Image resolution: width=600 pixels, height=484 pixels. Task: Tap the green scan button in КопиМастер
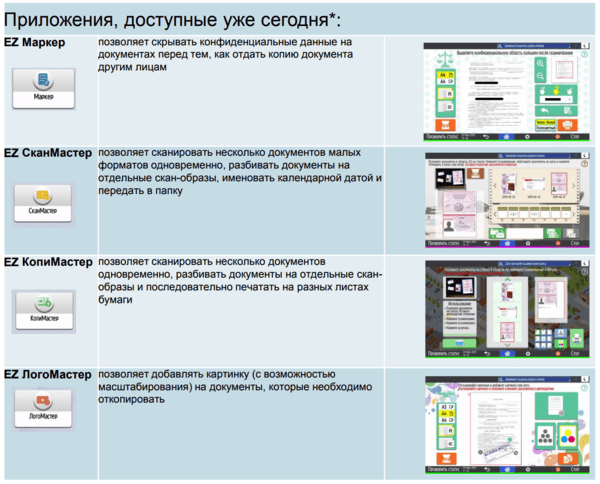pyautogui.click(x=459, y=343)
